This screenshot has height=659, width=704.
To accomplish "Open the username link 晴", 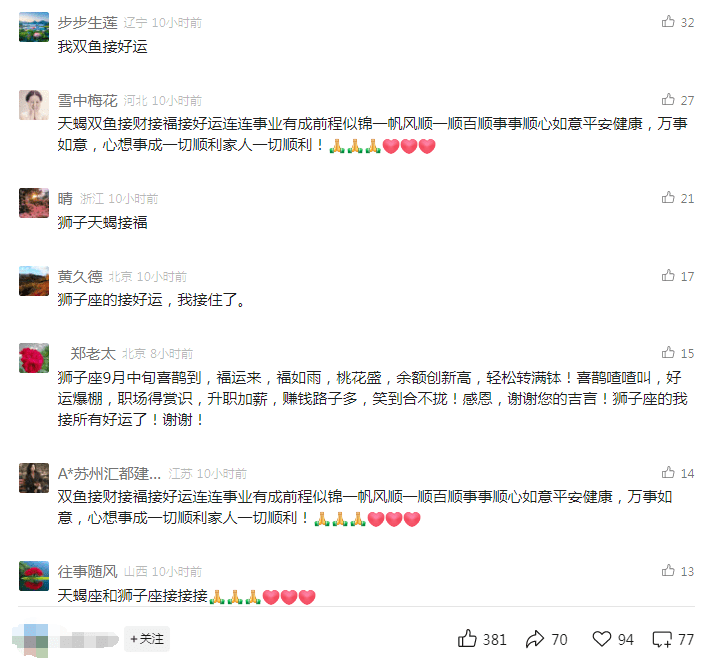I will pyautogui.click(x=65, y=198).
